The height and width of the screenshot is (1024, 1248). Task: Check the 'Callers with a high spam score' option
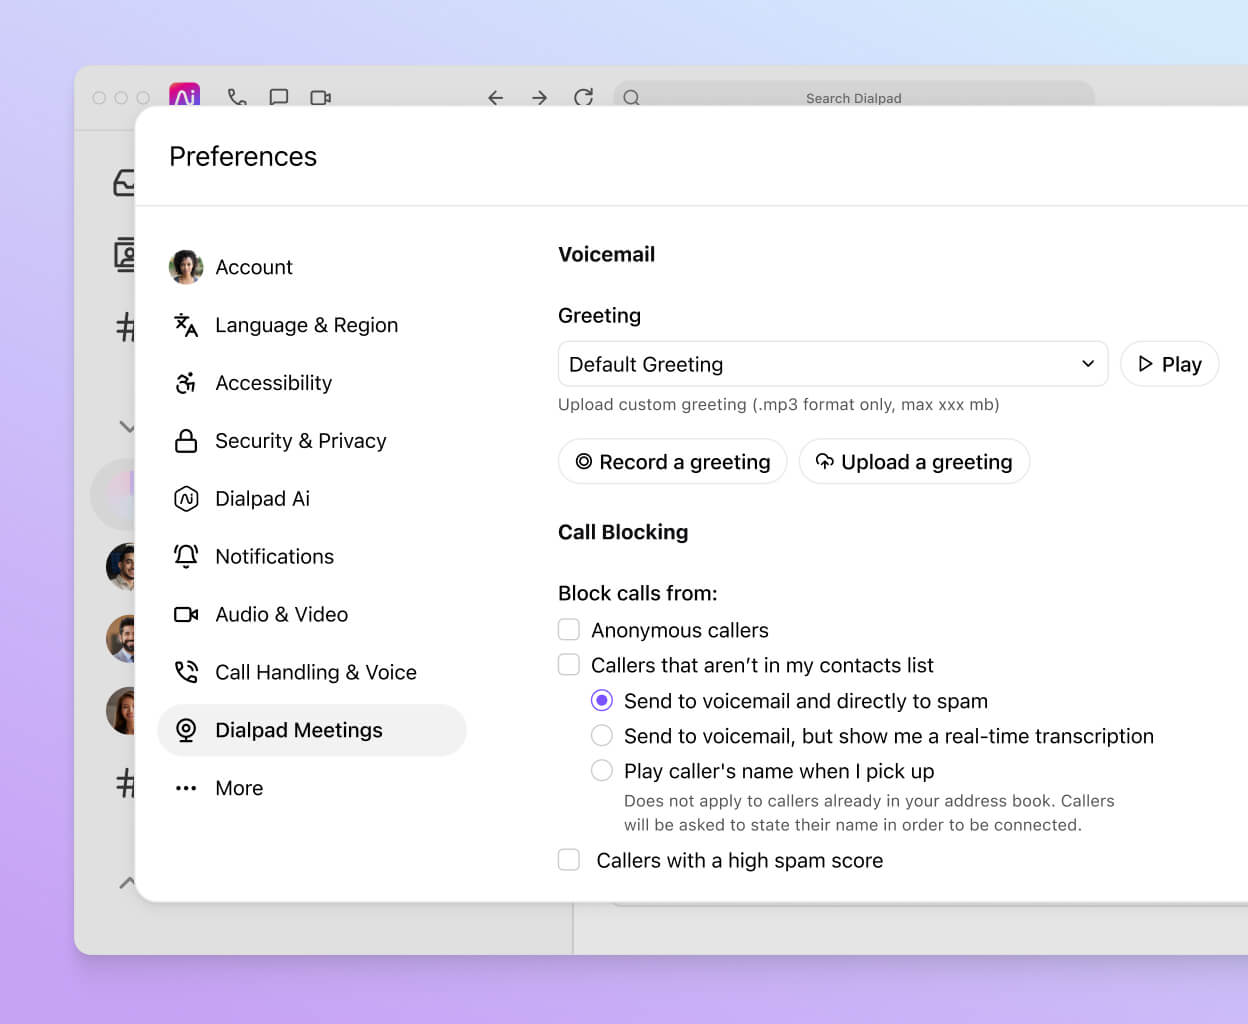tap(569, 859)
